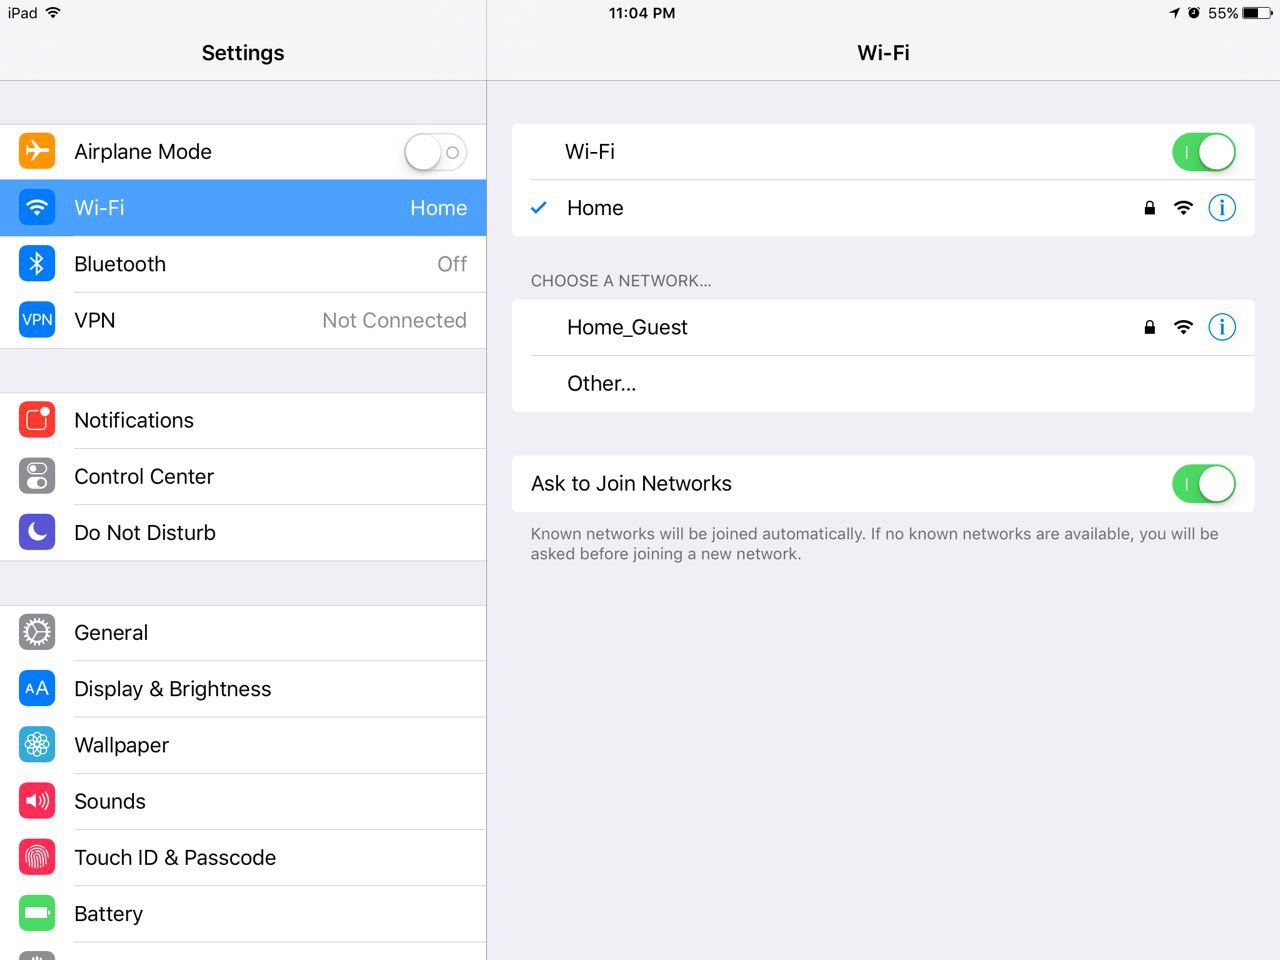Tap the alarm clock icon in status bar

point(1194,13)
